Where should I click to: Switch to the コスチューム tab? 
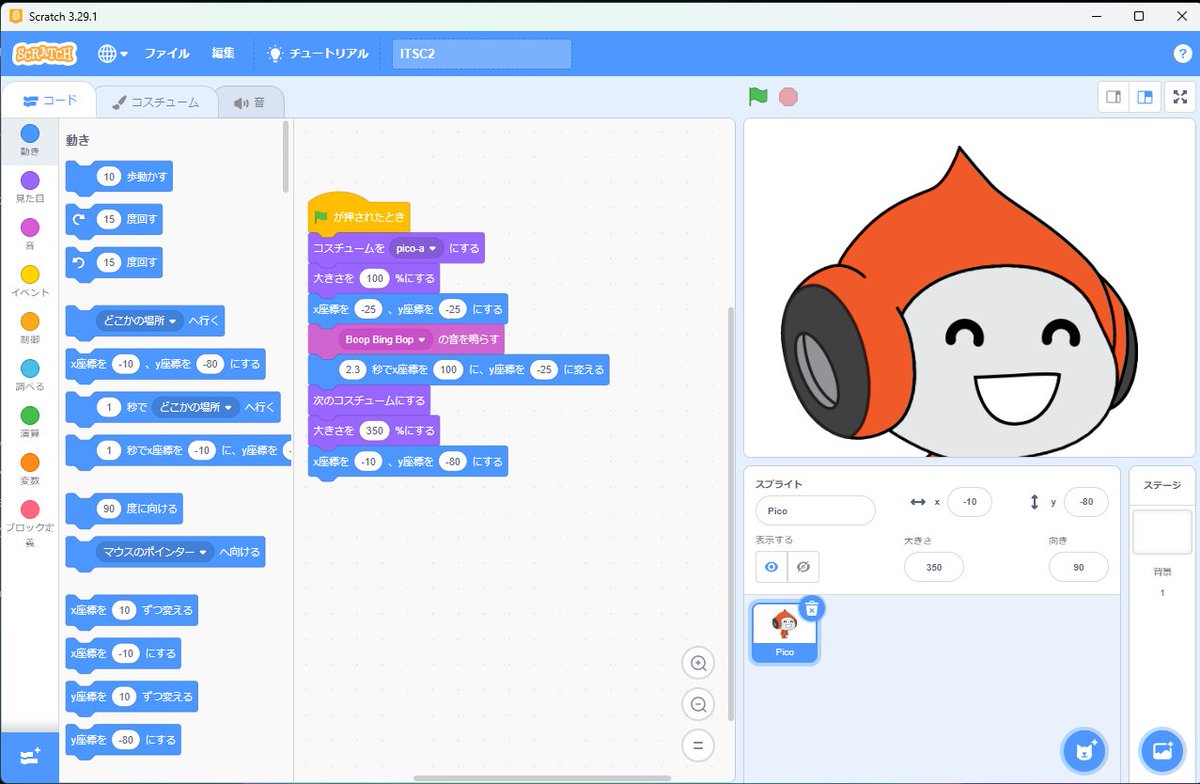point(156,102)
